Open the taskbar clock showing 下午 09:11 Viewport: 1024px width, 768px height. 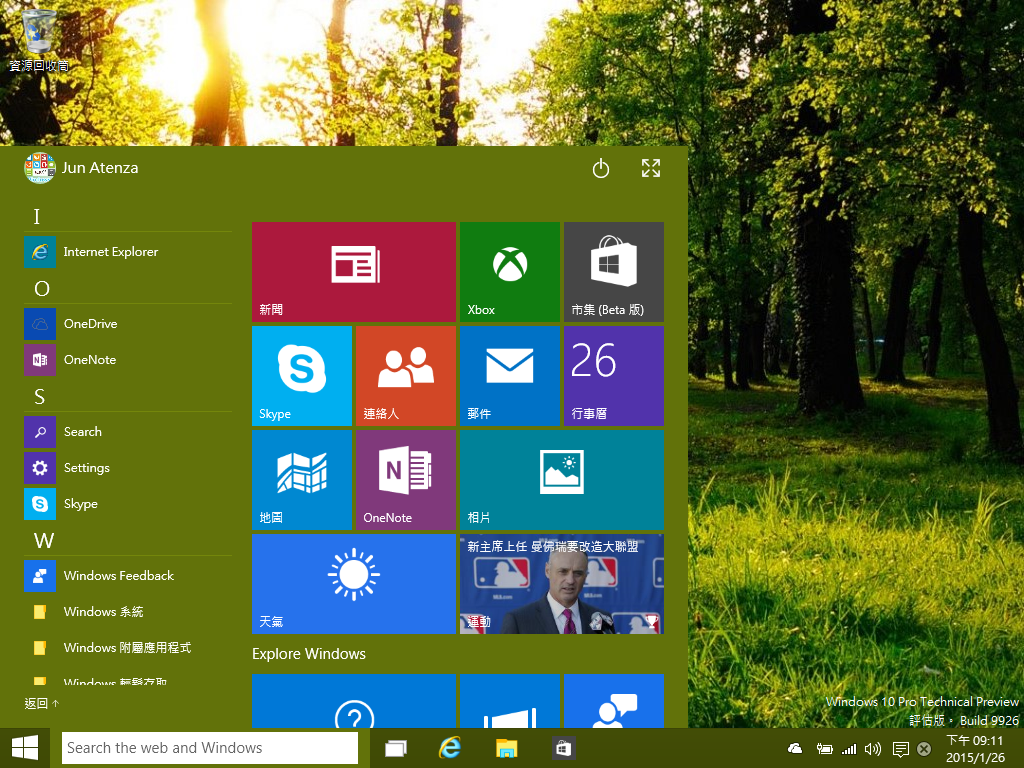tap(975, 748)
